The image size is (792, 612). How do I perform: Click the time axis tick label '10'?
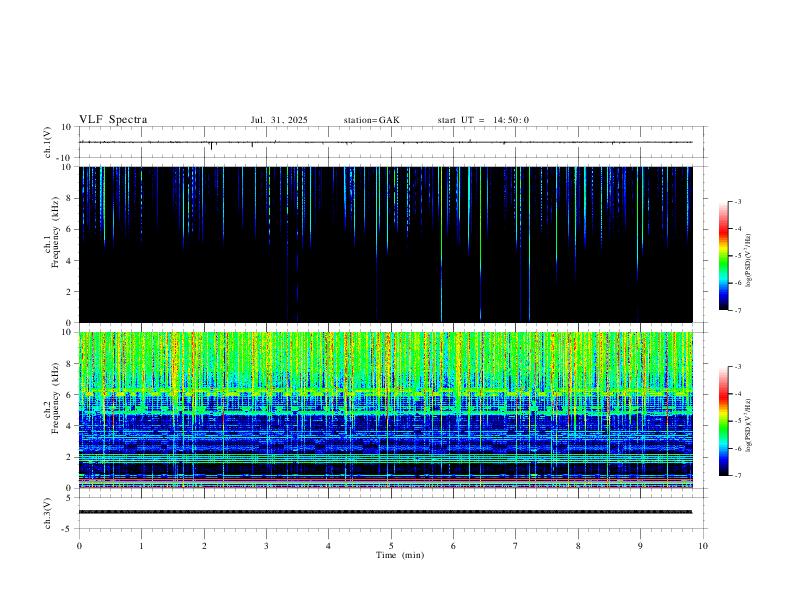(703, 546)
